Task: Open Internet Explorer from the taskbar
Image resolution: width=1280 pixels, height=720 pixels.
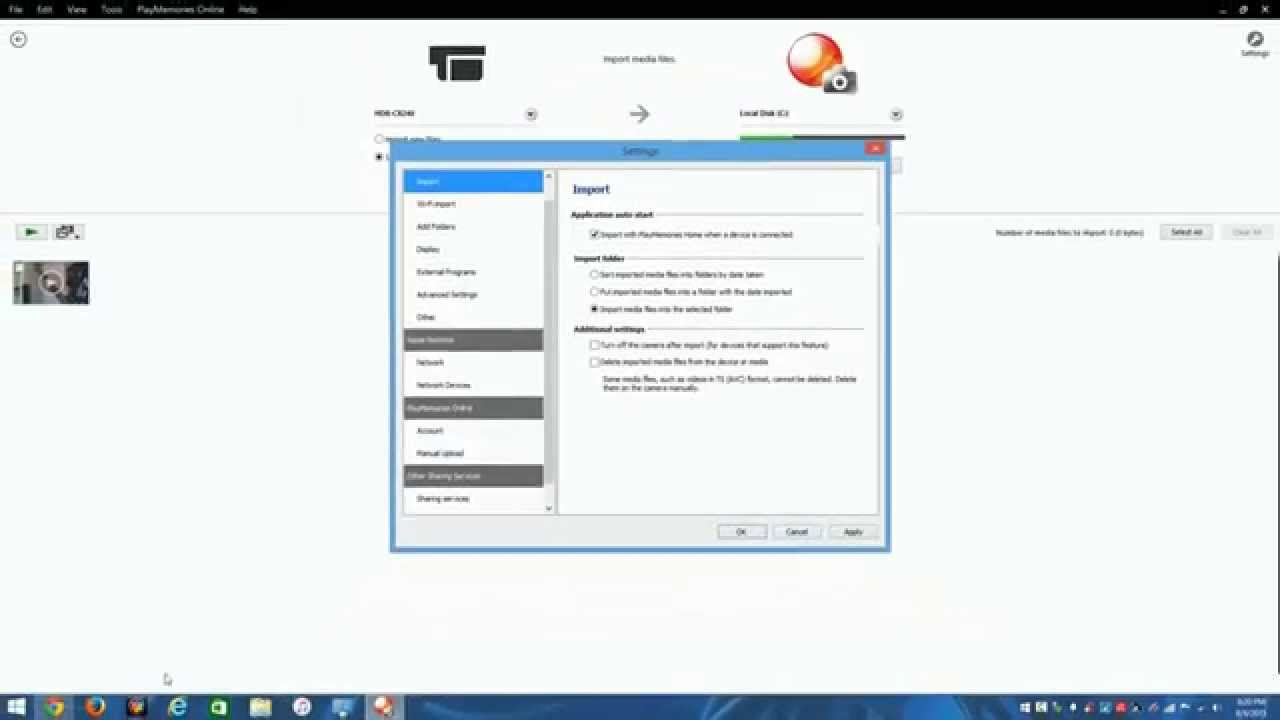Action: pyautogui.click(x=178, y=707)
